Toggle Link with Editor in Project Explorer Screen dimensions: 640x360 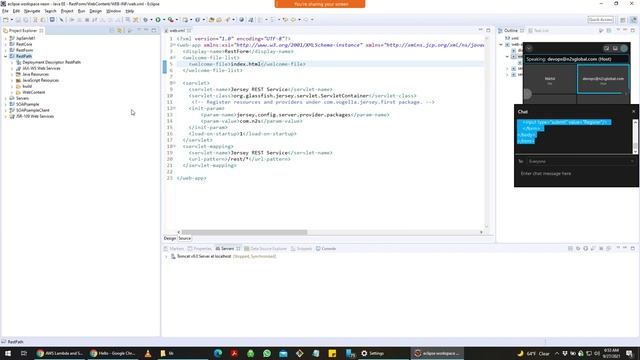pos(120,31)
